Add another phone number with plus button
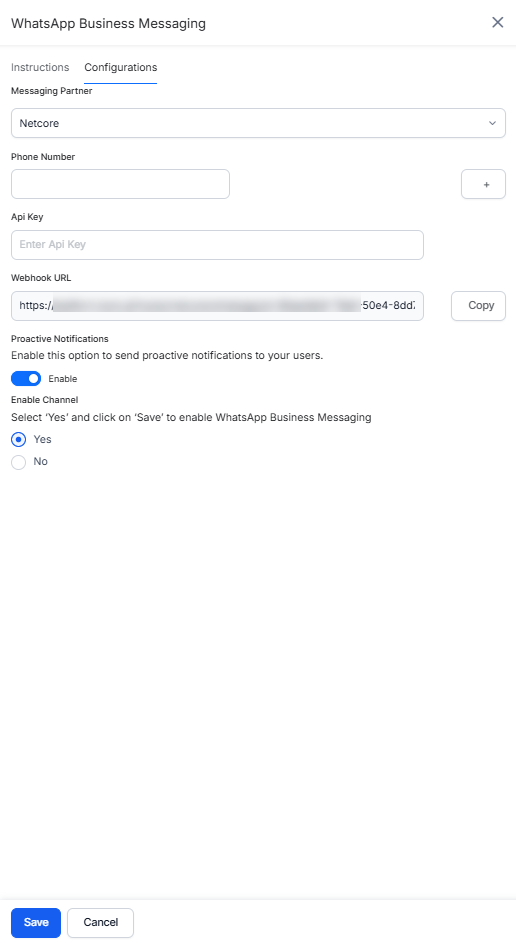The width and height of the screenshot is (516, 943). [483, 184]
